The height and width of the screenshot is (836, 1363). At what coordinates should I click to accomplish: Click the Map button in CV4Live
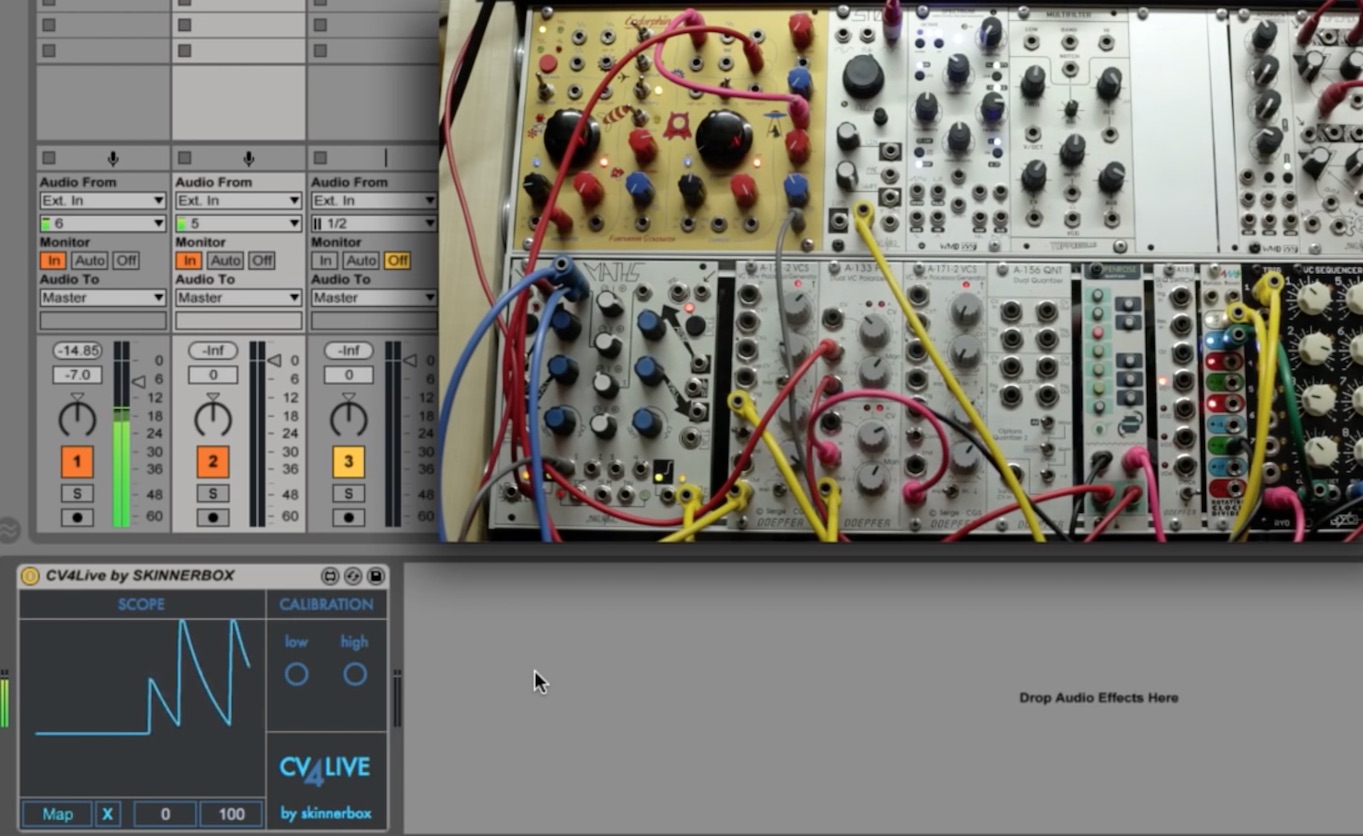(57, 814)
